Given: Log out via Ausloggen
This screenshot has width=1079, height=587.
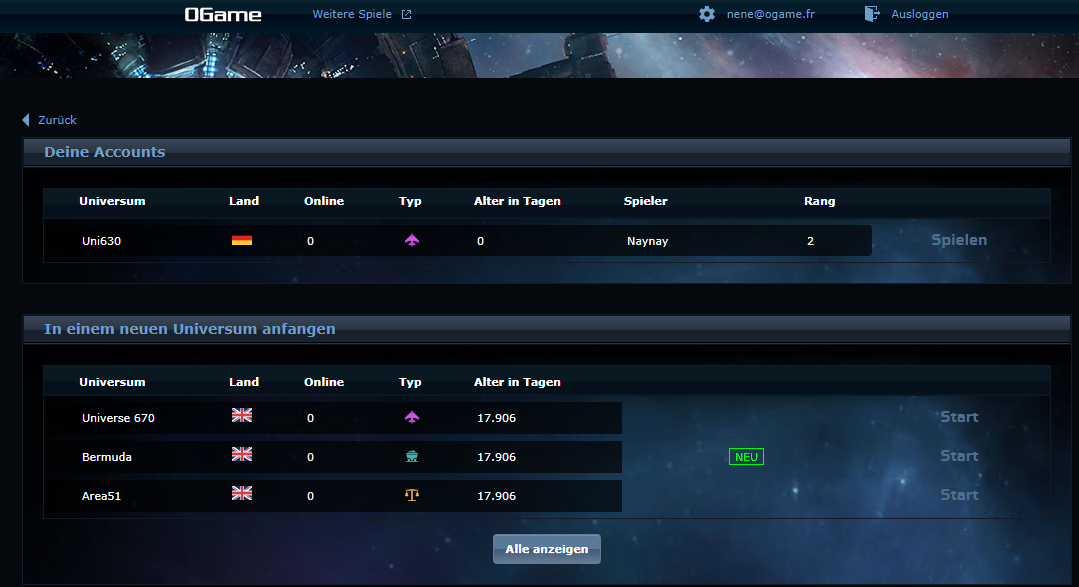Looking at the screenshot, I should coord(919,14).
